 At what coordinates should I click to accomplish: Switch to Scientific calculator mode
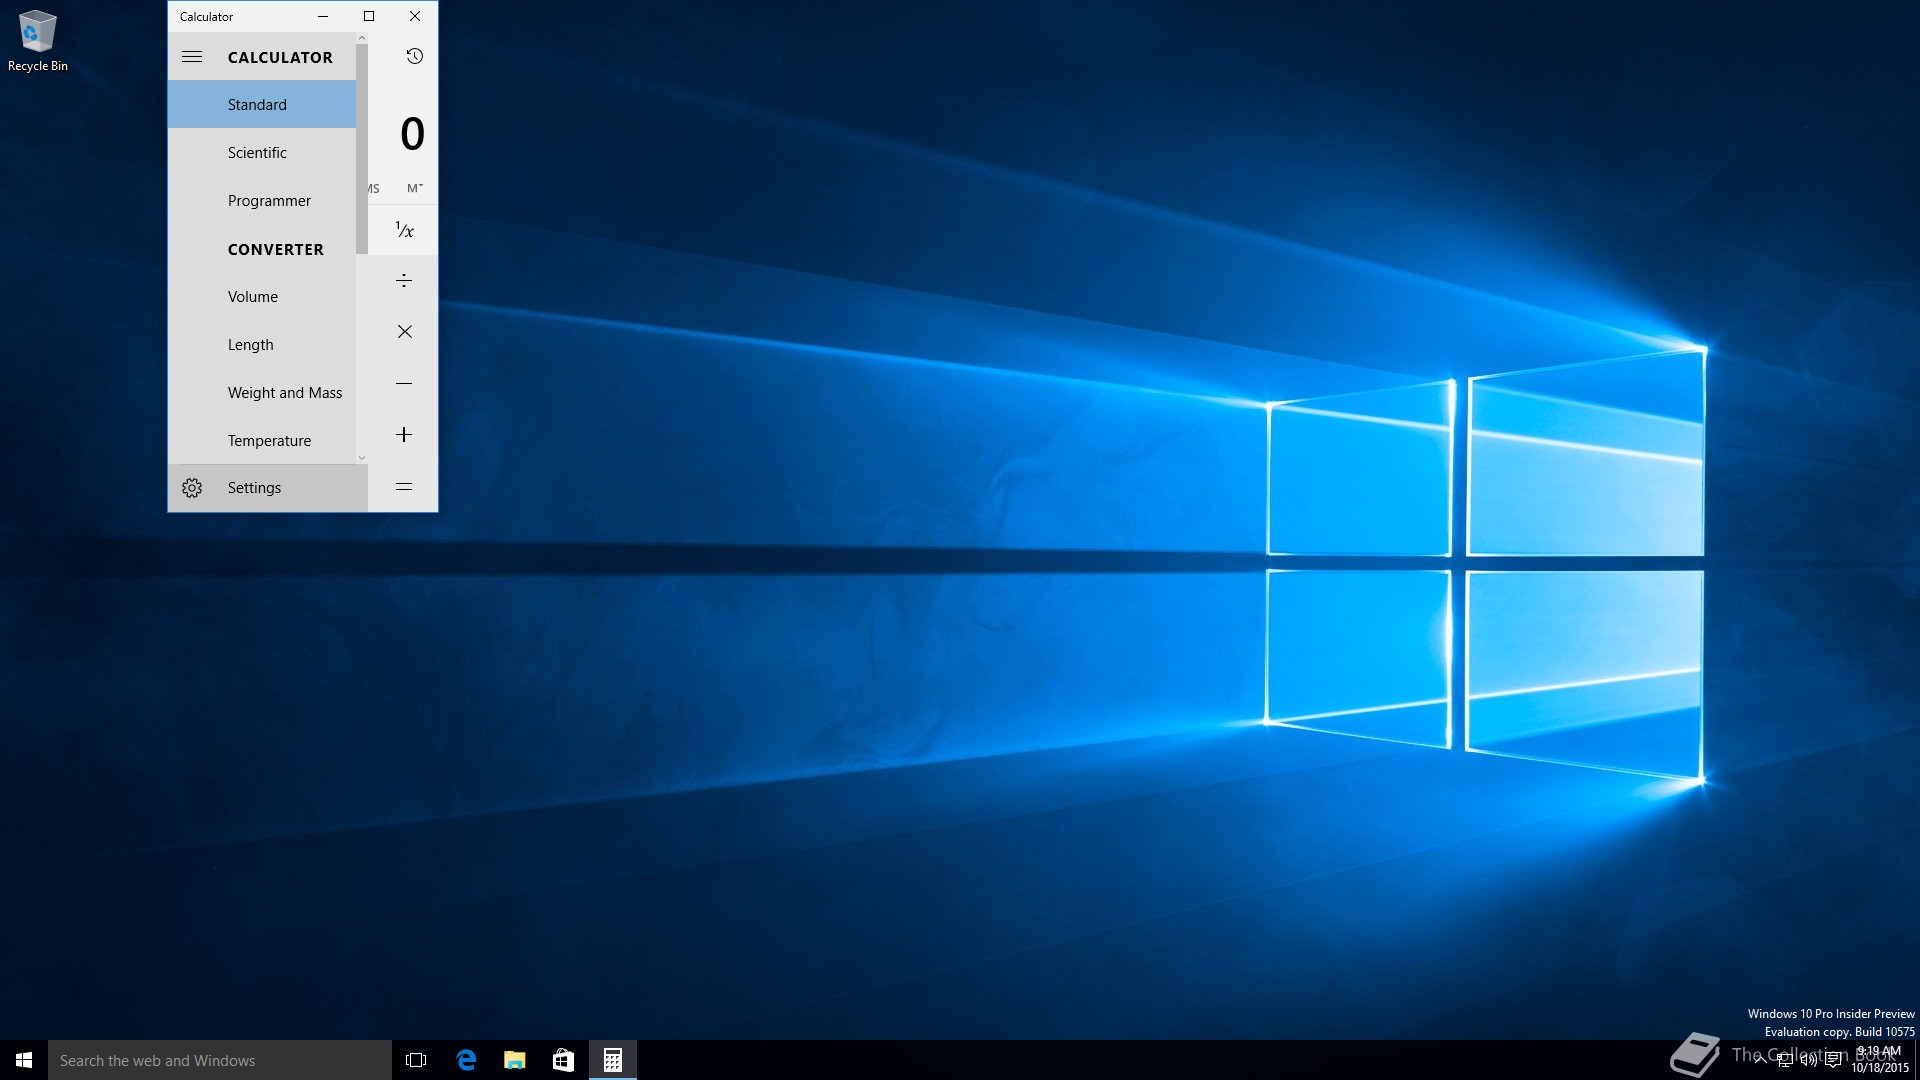pyautogui.click(x=257, y=153)
